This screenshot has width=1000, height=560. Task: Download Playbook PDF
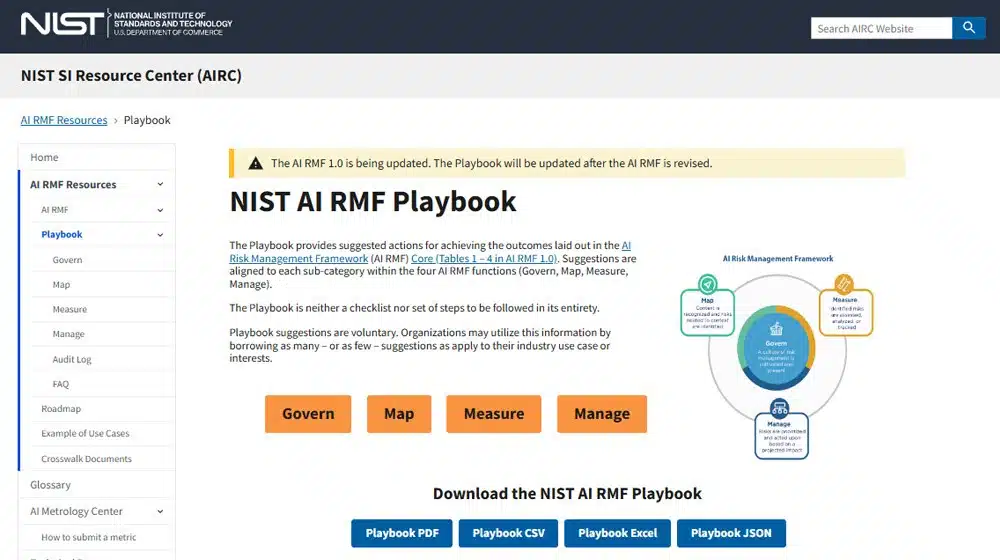click(402, 533)
